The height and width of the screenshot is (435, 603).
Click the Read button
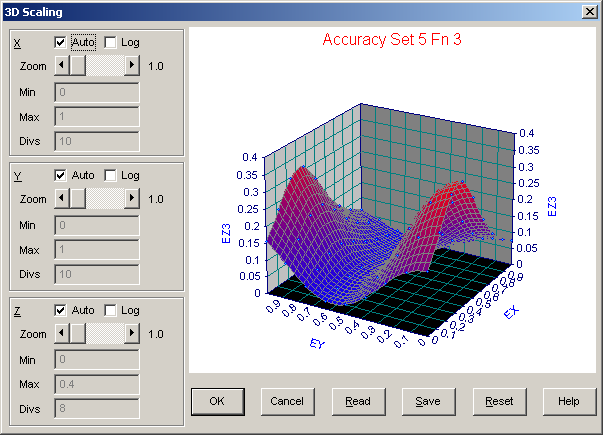click(358, 402)
